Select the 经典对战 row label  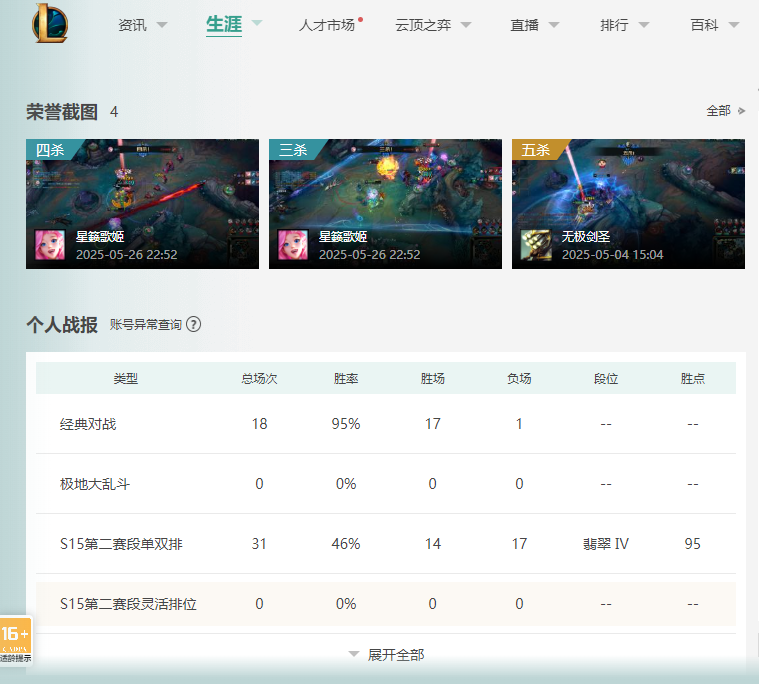[88, 424]
